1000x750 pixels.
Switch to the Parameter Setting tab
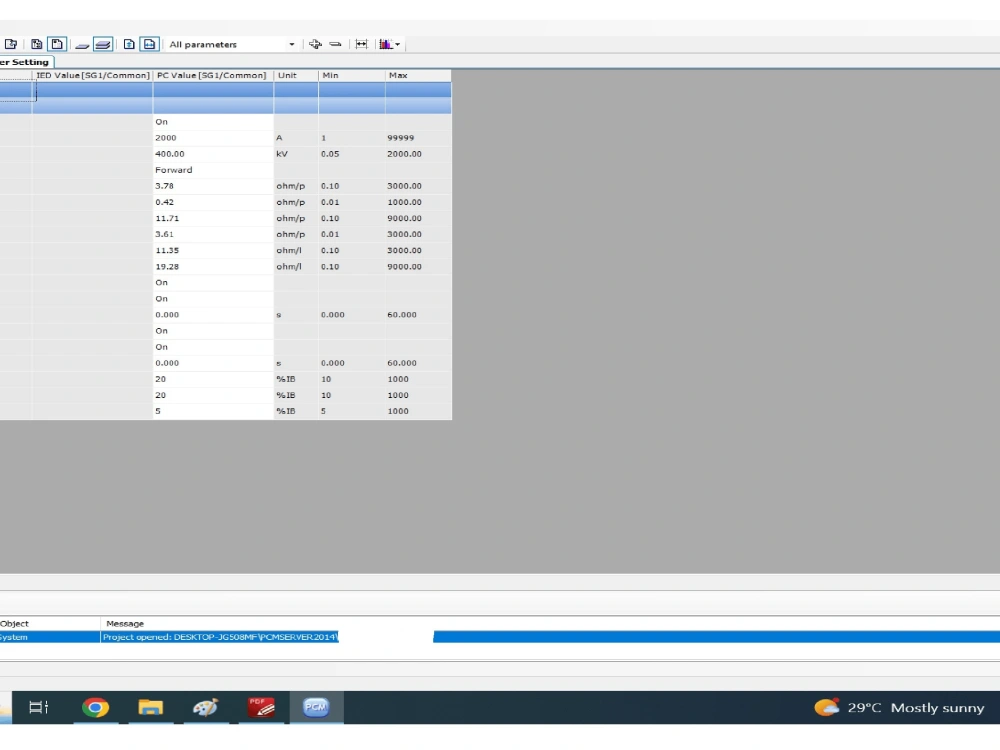pyautogui.click(x=25, y=61)
